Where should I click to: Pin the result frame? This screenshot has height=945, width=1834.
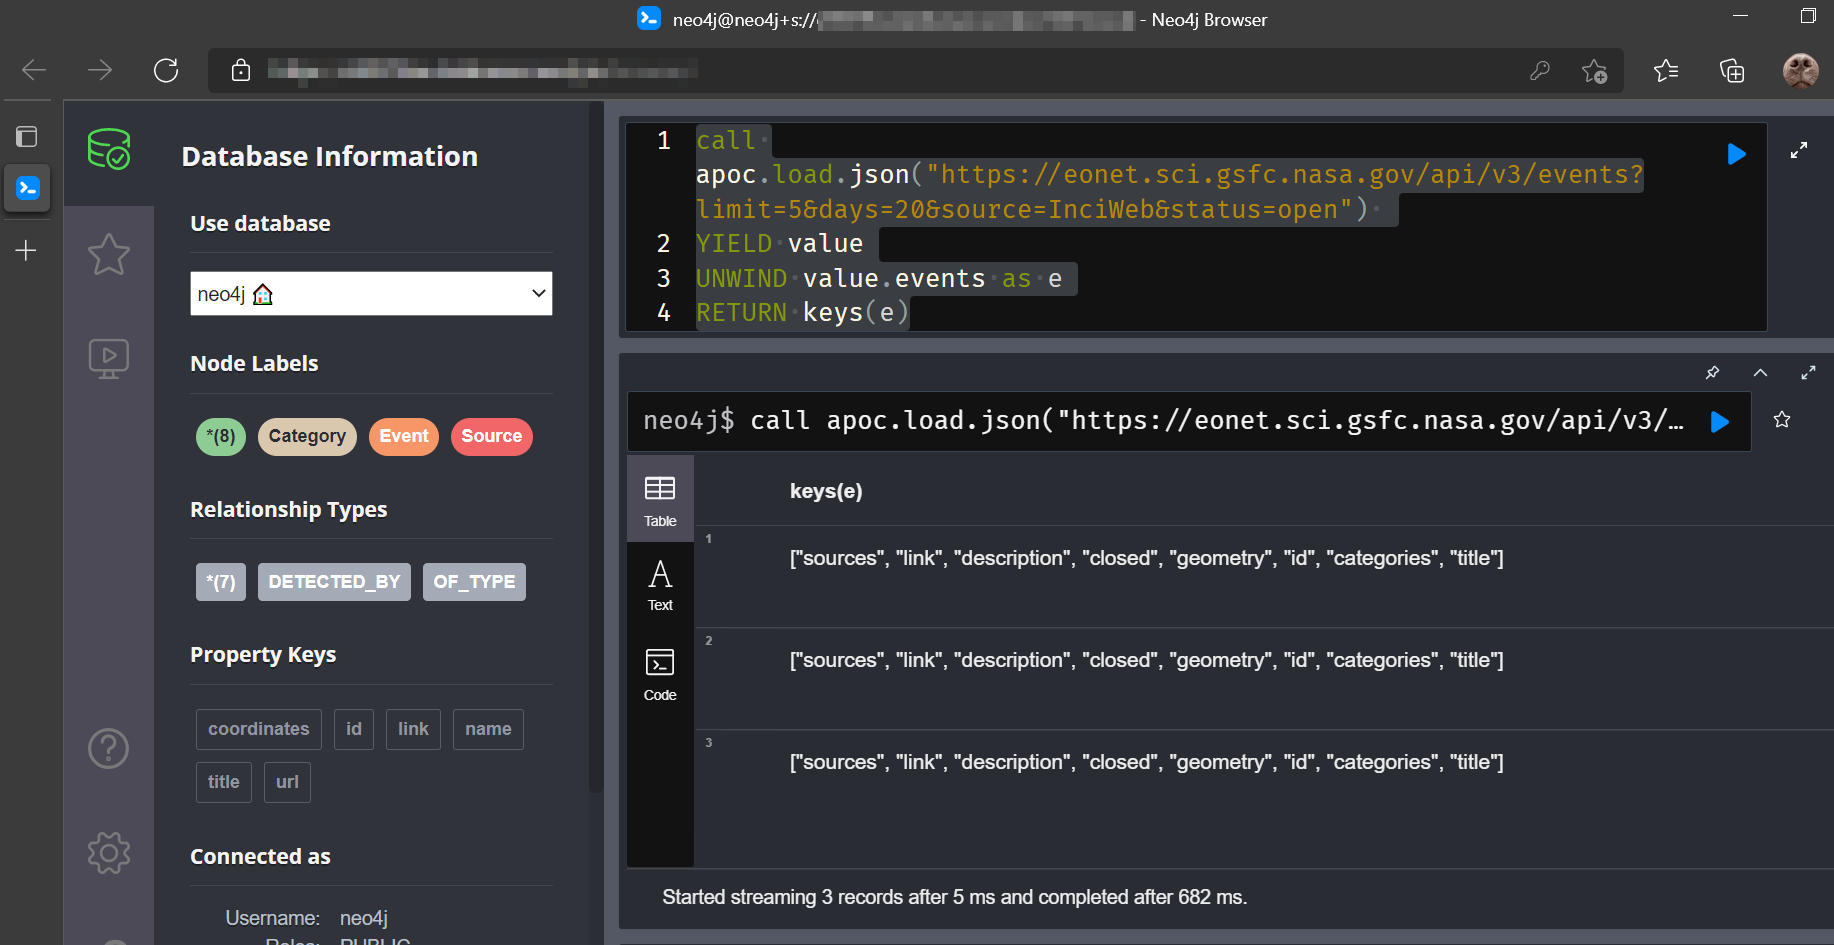coord(1712,373)
